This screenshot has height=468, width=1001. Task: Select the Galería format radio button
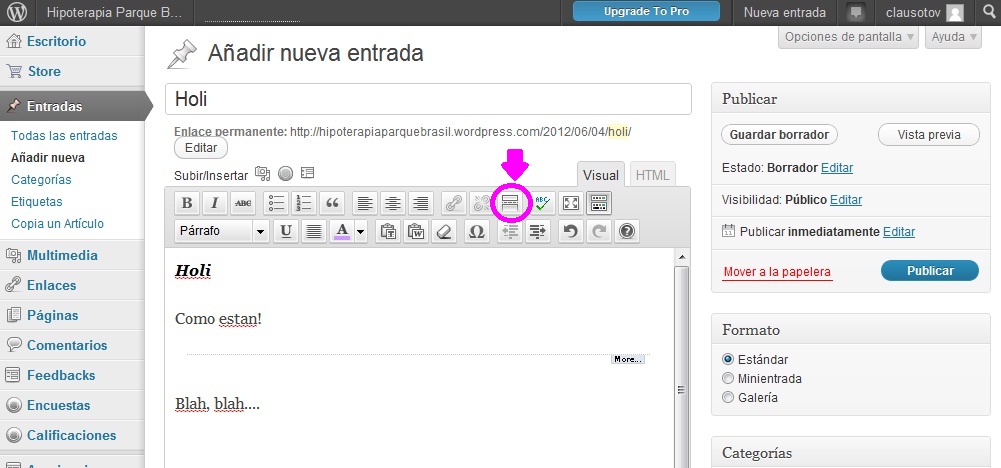728,397
